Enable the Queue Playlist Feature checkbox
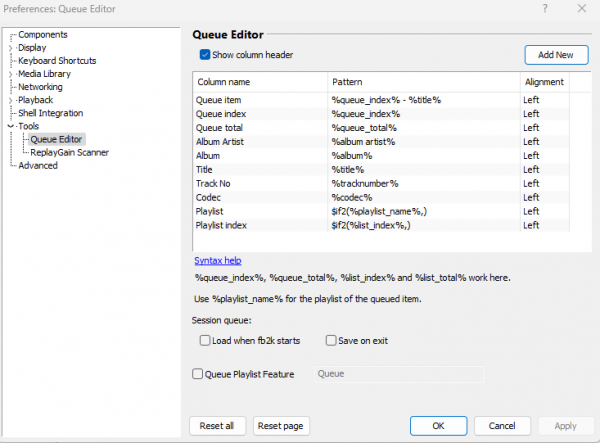600x443 pixels. tap(197, 374)
